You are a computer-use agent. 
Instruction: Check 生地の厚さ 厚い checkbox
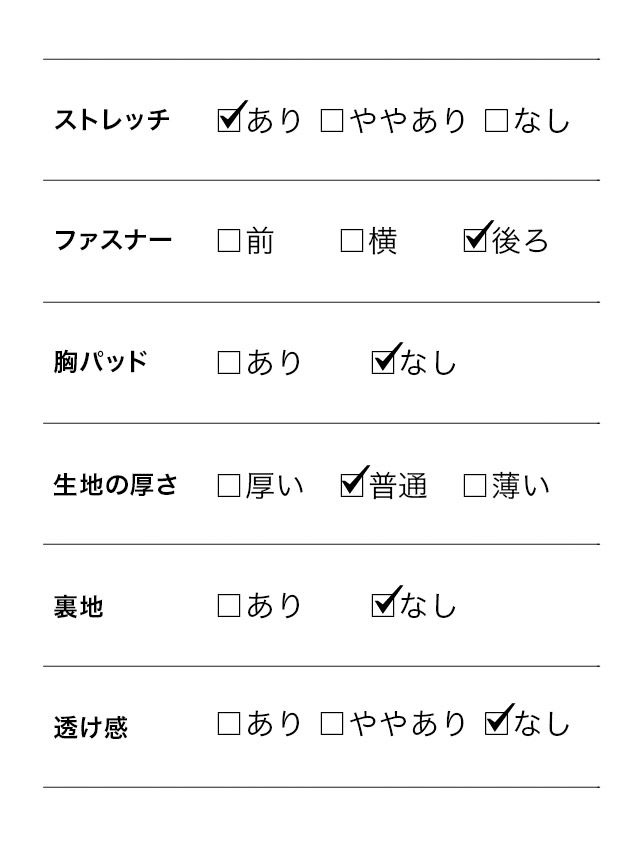[x=229, y=486]
